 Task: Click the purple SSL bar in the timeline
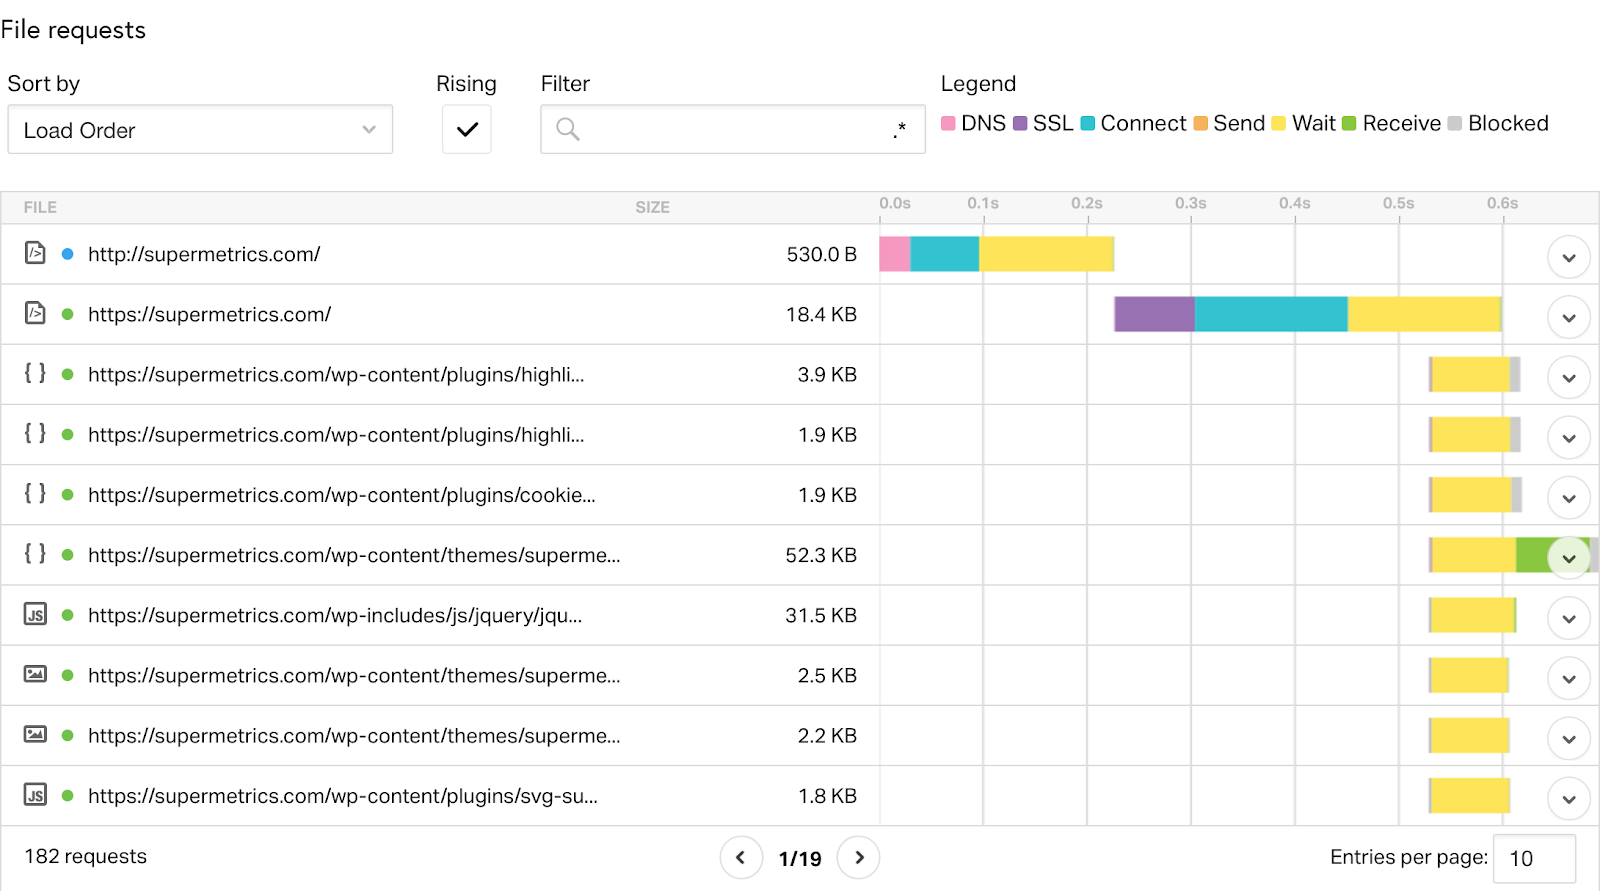coord(1154,314)
